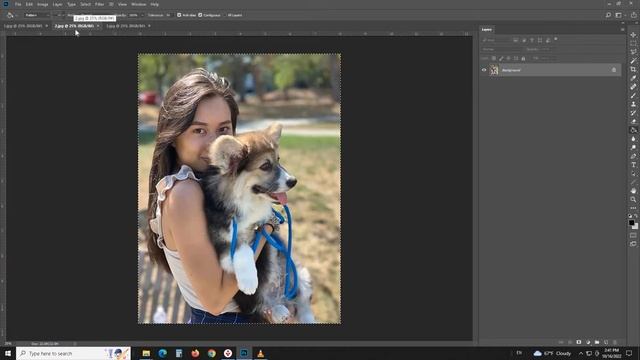Switch to the 3.jpg document tab
The height and width of the screenshot is (360, 640).
tap(126, 26)
